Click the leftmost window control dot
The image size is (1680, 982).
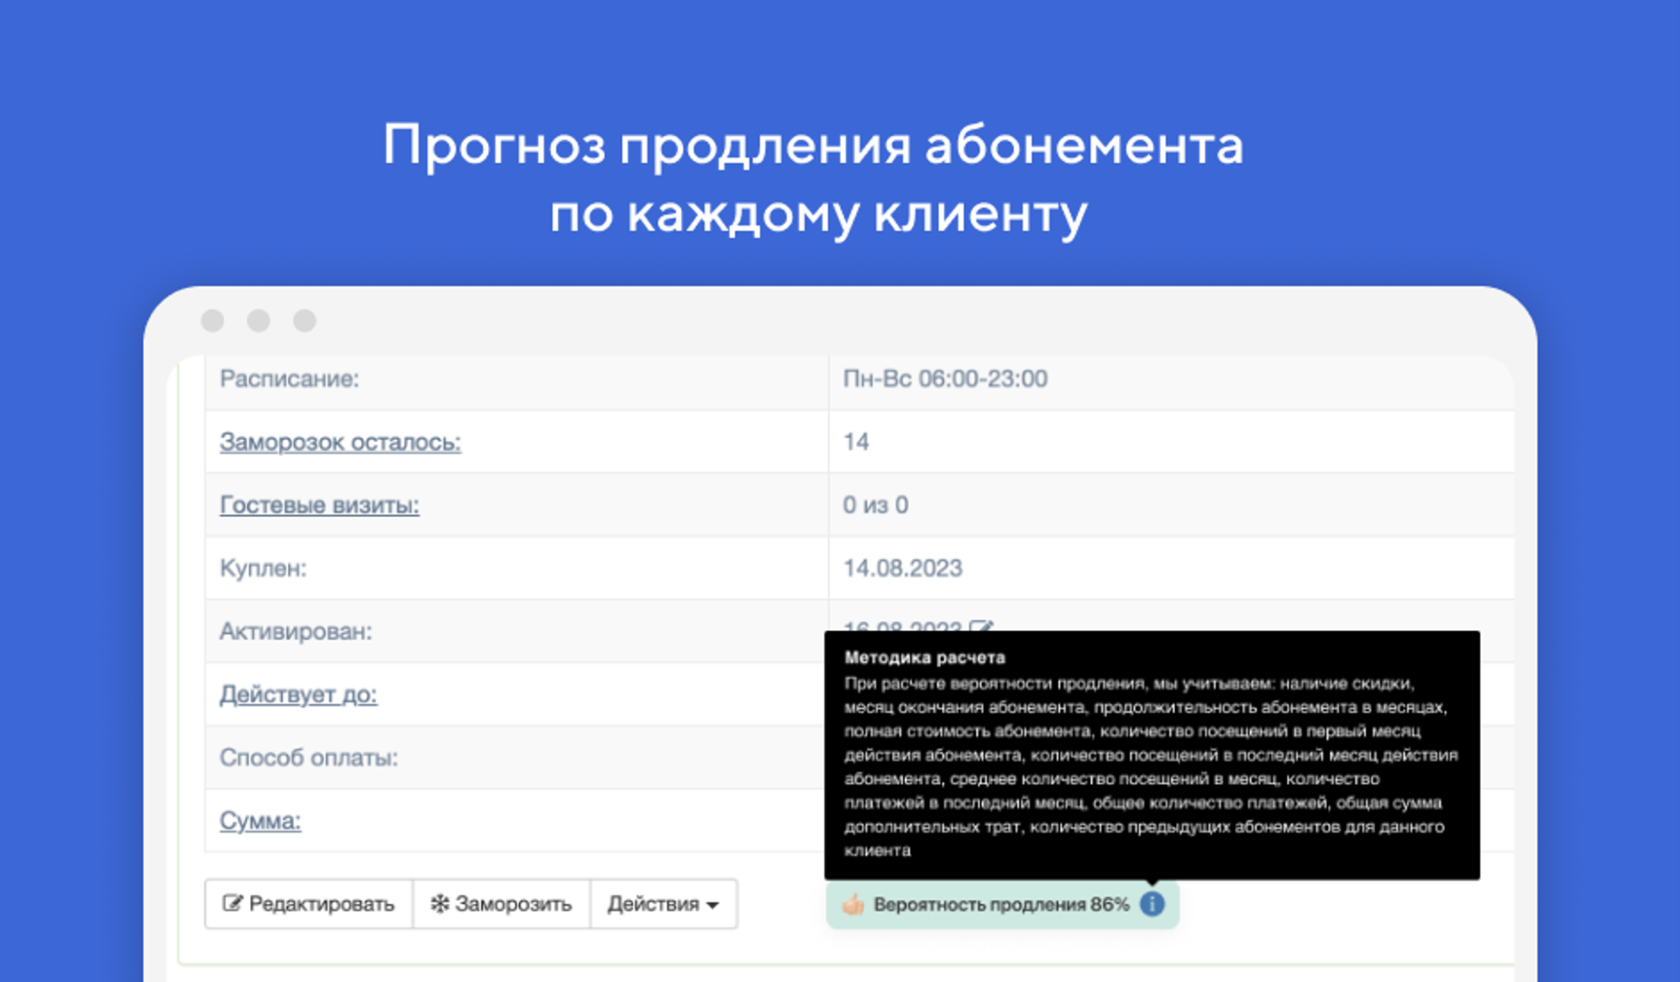[212, 321]
